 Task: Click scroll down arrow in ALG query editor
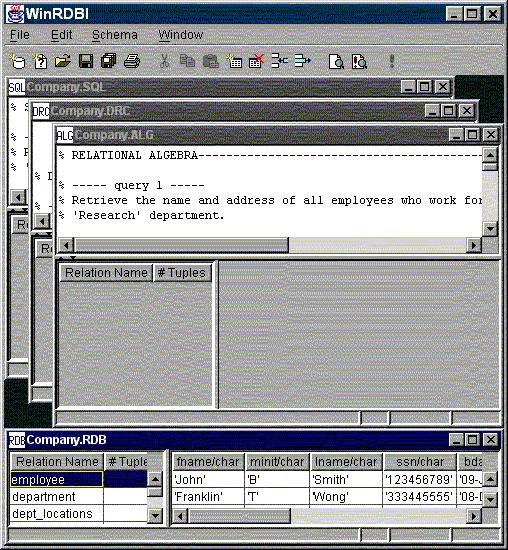[490, 229]
